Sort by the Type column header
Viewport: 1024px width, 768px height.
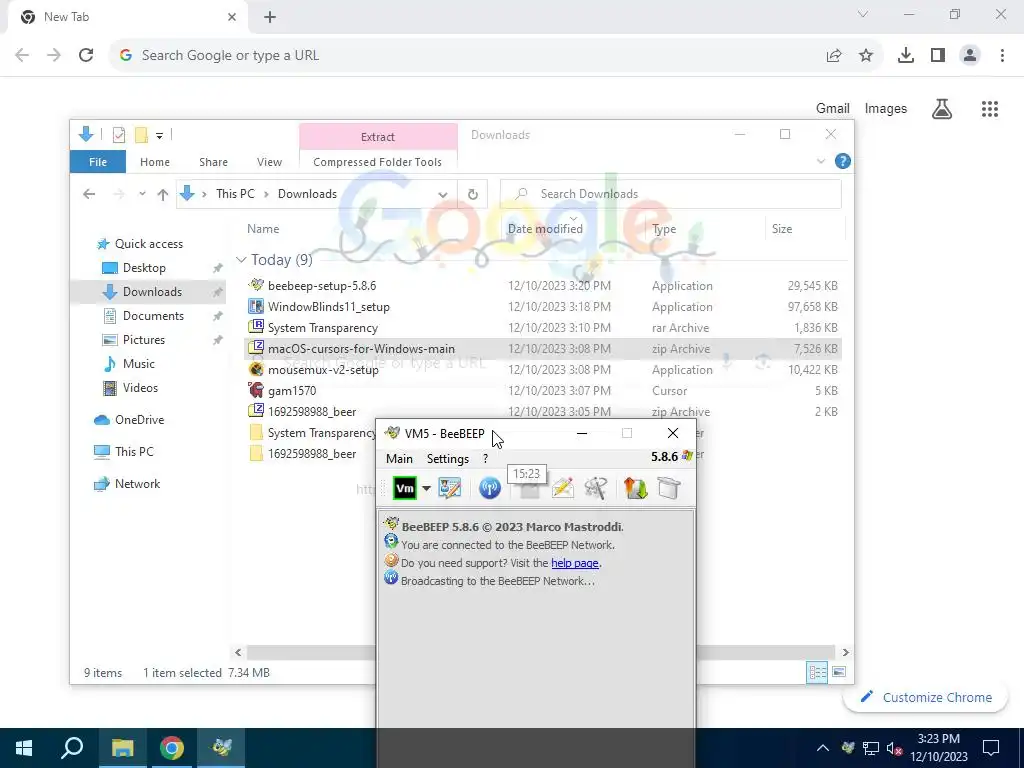coord(664,229)
